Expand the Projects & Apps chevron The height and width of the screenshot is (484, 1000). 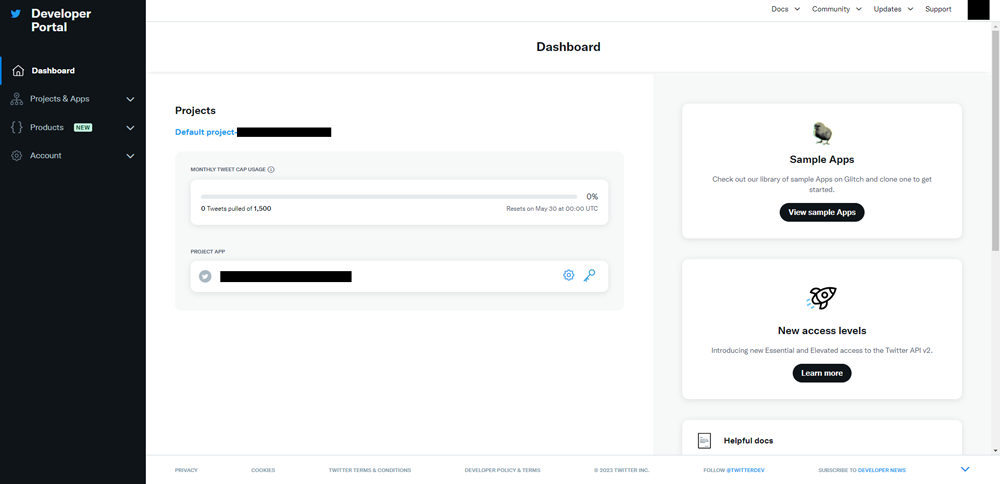tap(131, 99)
